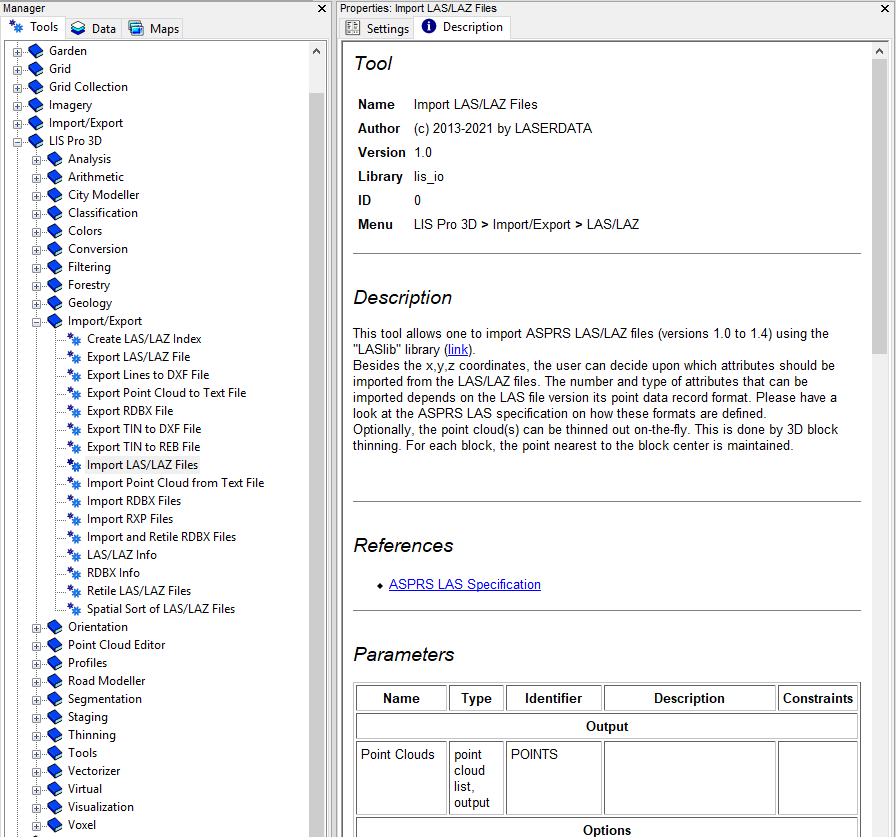Open the Settings tab in Properties
The height and width of the screenshot is (837, 896).
tap(377, 29)
